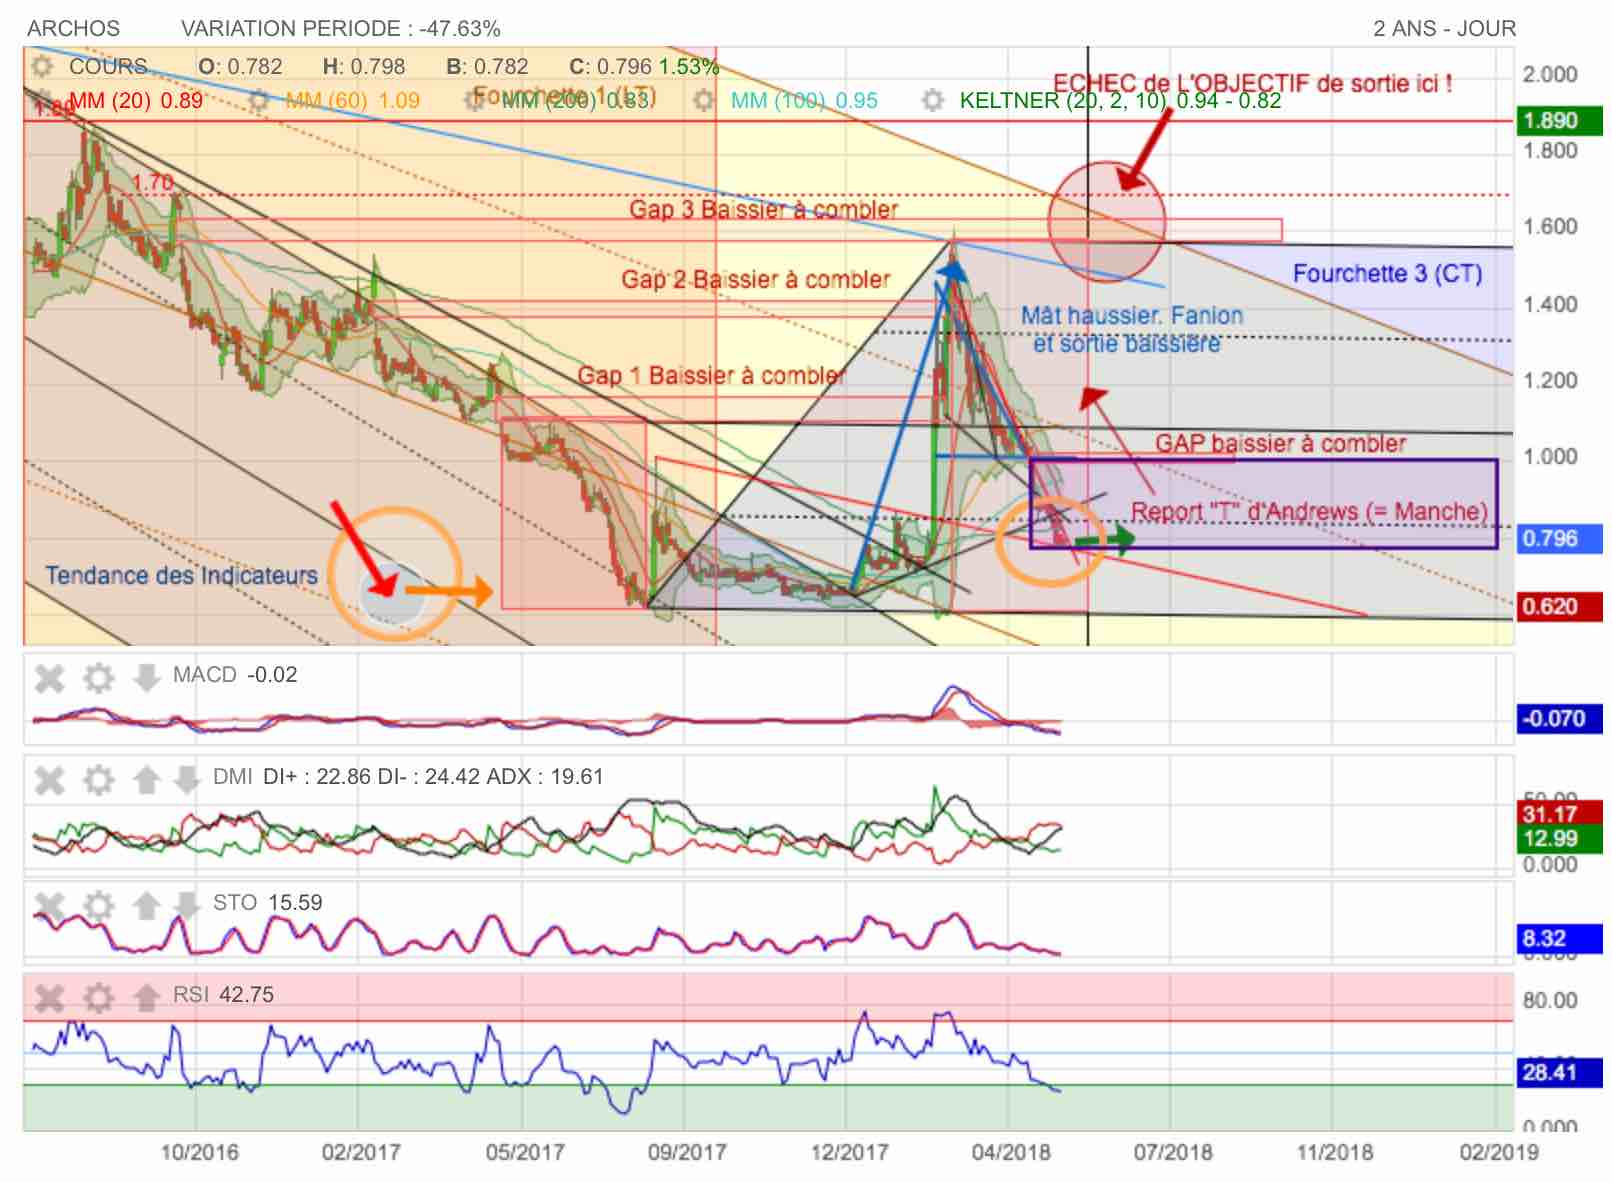Click the 11/2018 date on the time axis
This screenshot has height=1182, width=1612.
(1335, 1152)
